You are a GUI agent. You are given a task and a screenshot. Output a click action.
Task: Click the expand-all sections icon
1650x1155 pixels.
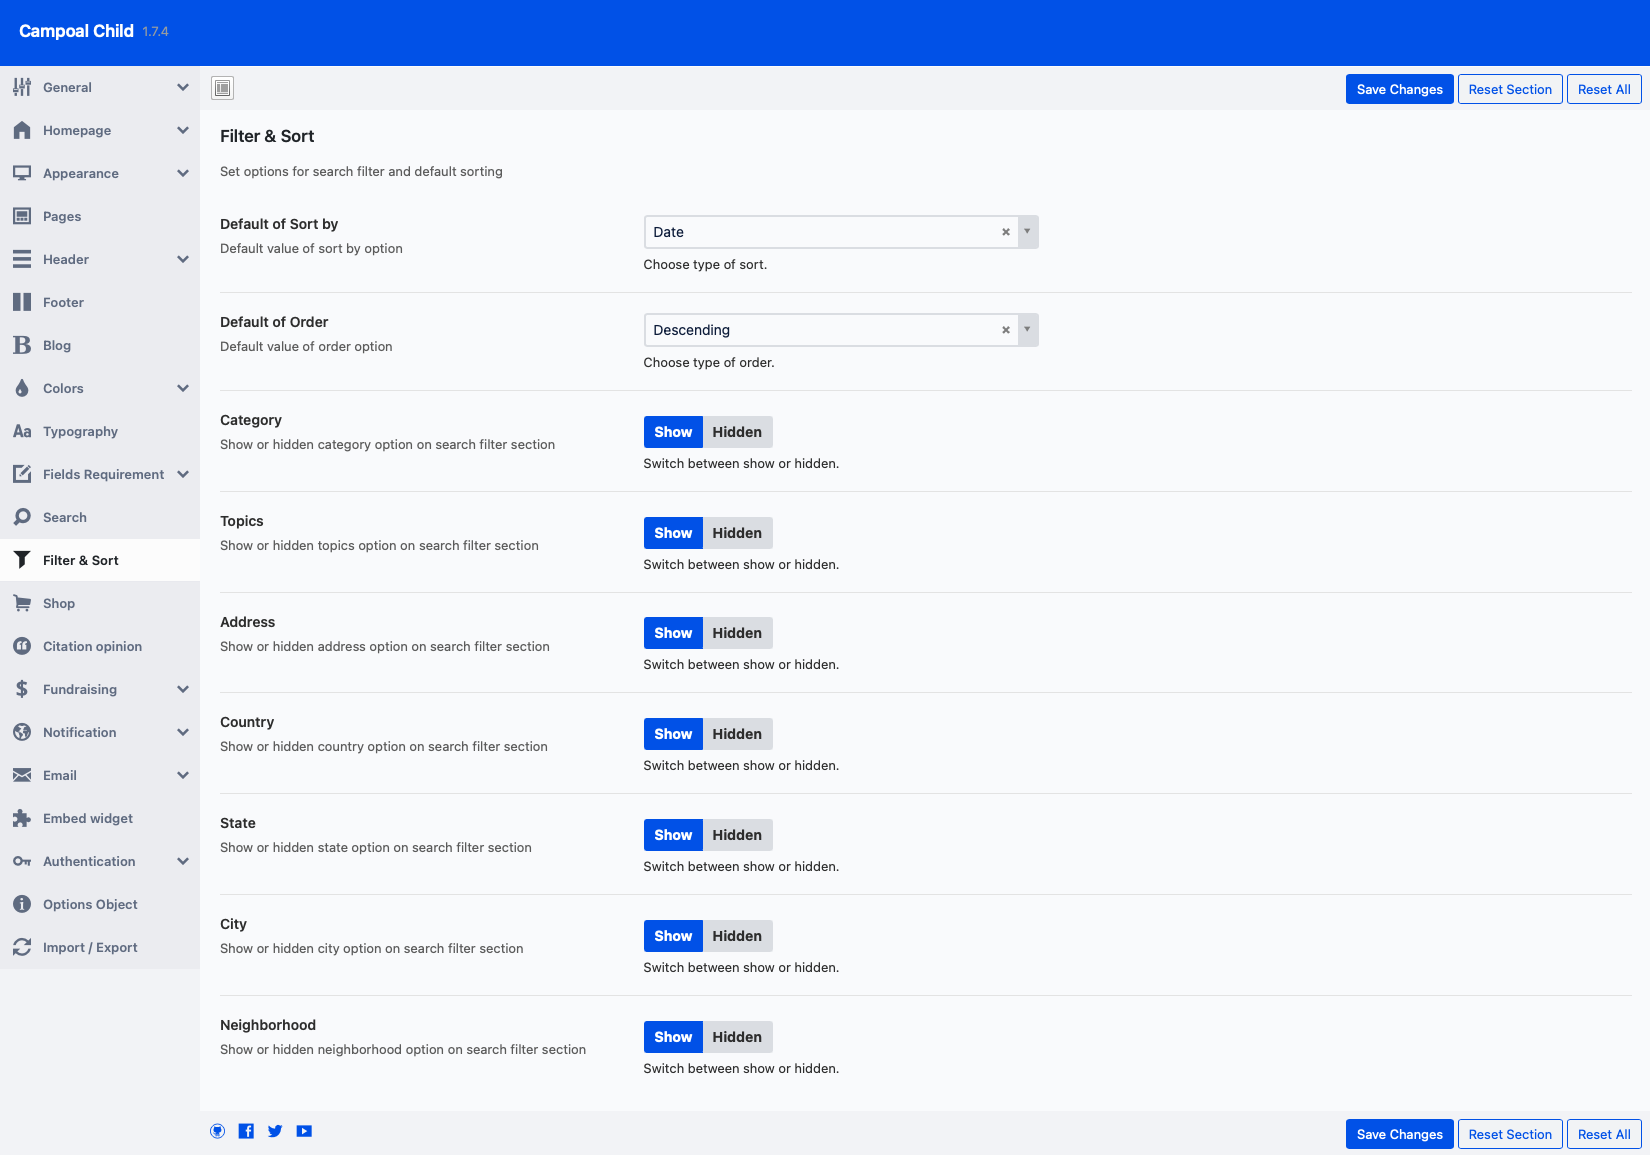point(222,88)
